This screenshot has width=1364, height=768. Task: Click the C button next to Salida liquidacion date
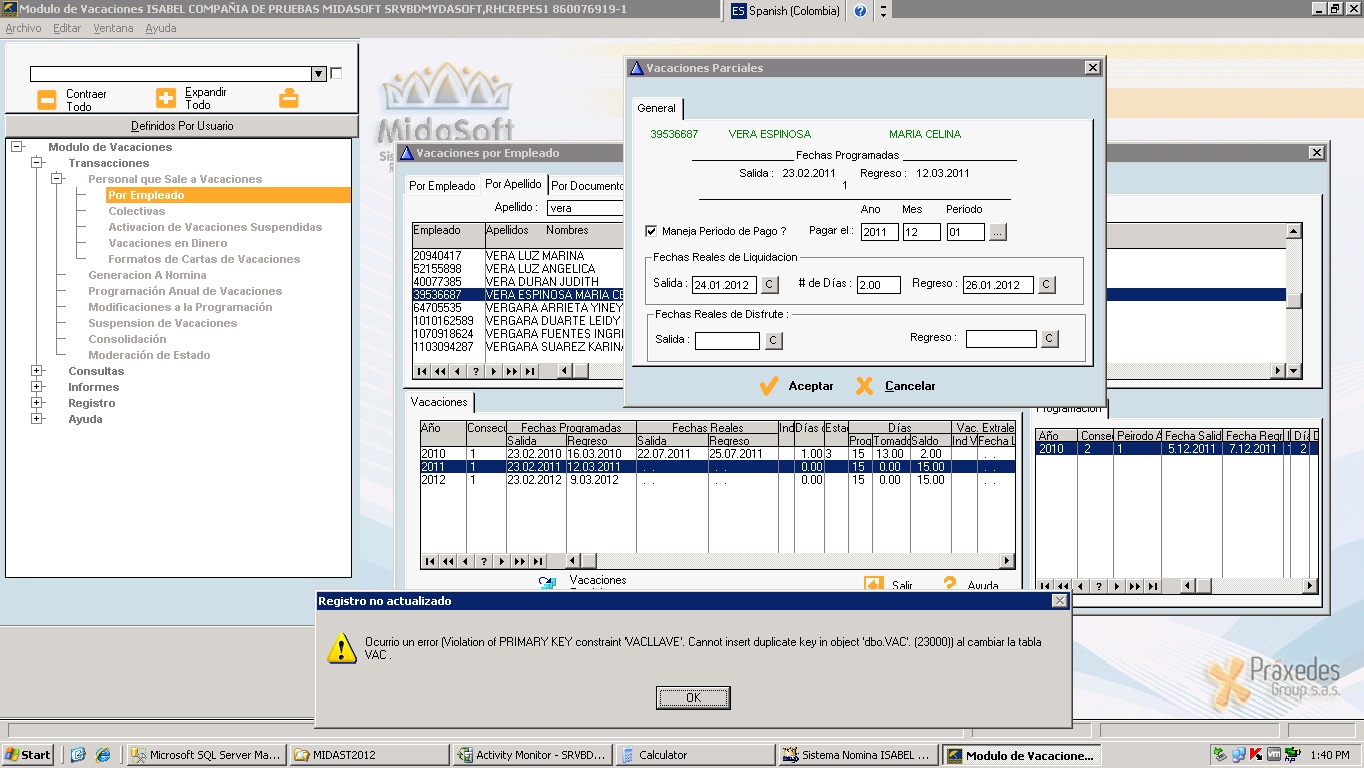pyautogui.click(x=769, y=285)
